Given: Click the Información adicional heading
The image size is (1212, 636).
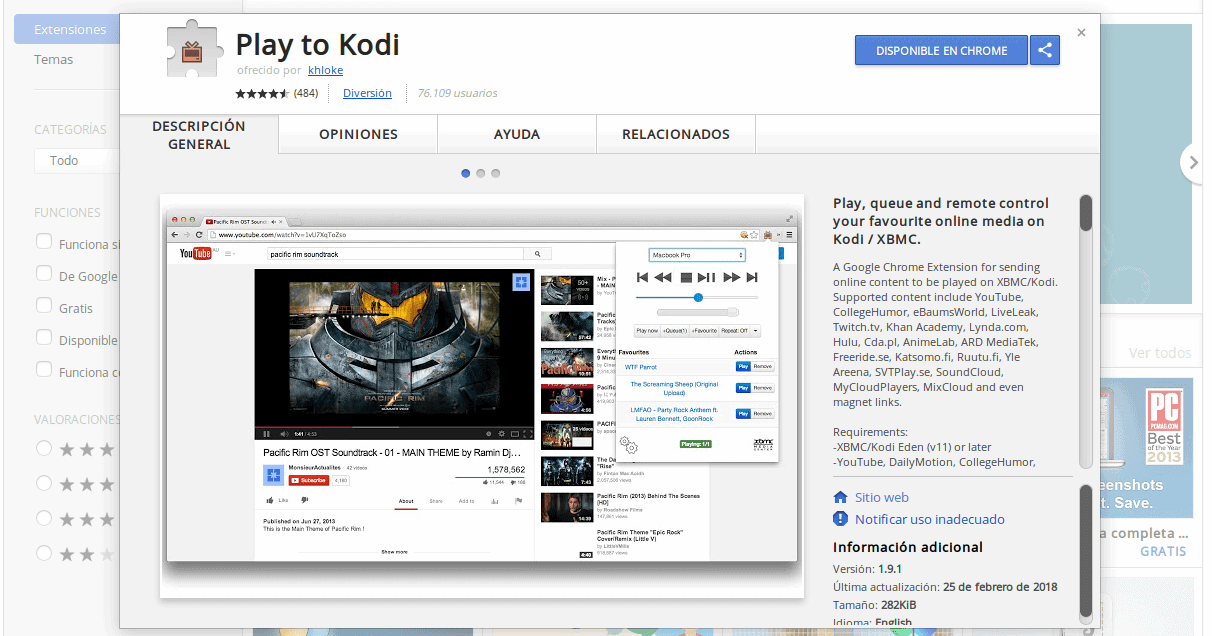Looking at the screenshot, I should (908, 547).
